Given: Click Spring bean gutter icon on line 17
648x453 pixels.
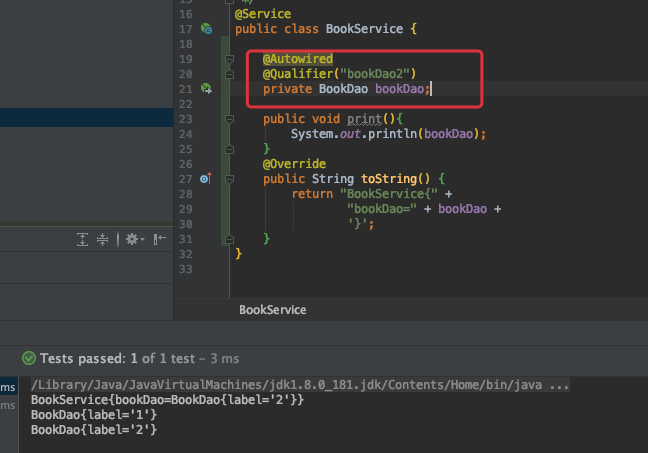Looking at the screenshot, I should coord(206,29).
